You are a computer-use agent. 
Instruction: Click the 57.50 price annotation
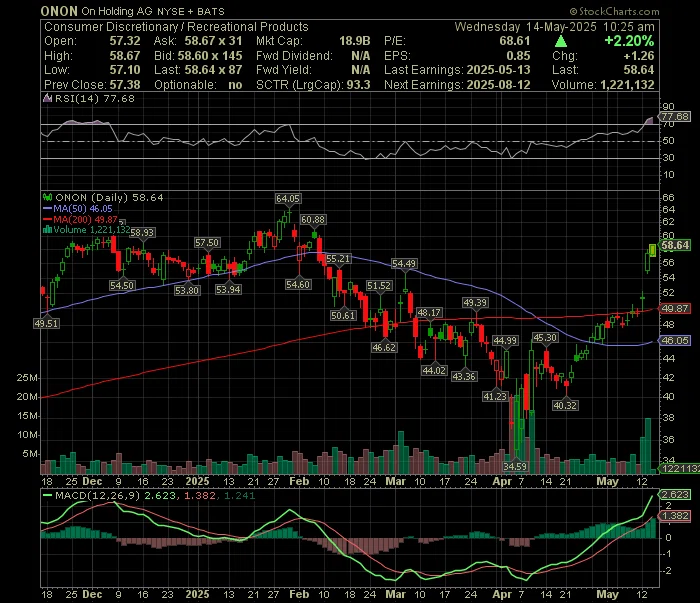[x=207, y=243]
